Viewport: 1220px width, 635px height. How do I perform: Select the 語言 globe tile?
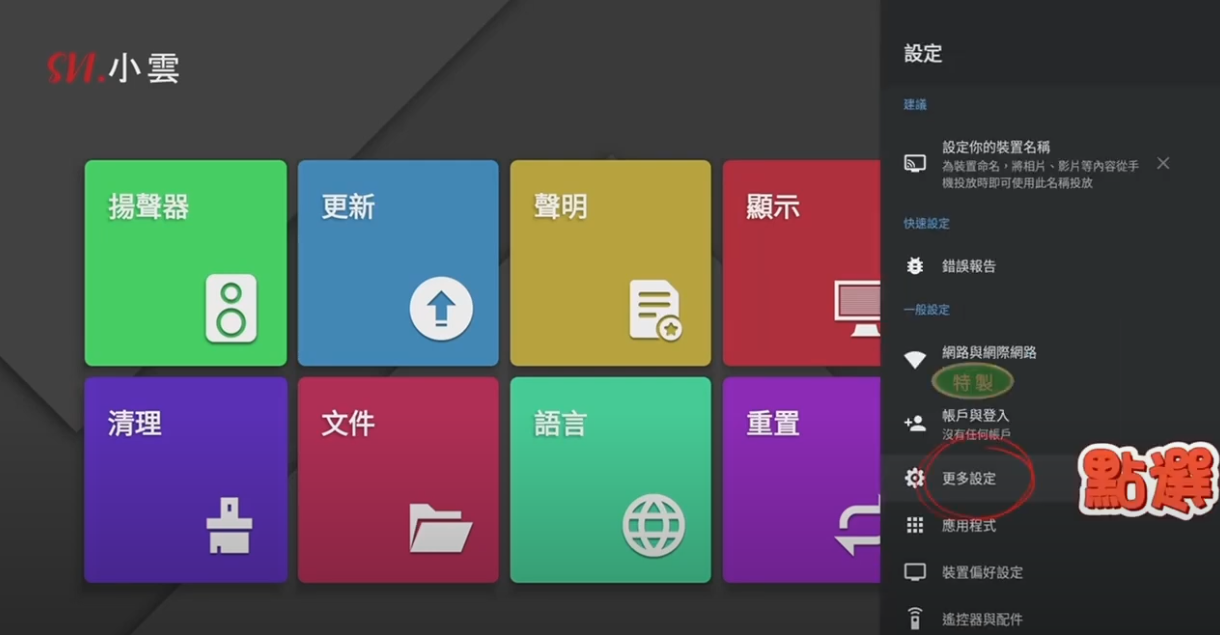(610, 479)
